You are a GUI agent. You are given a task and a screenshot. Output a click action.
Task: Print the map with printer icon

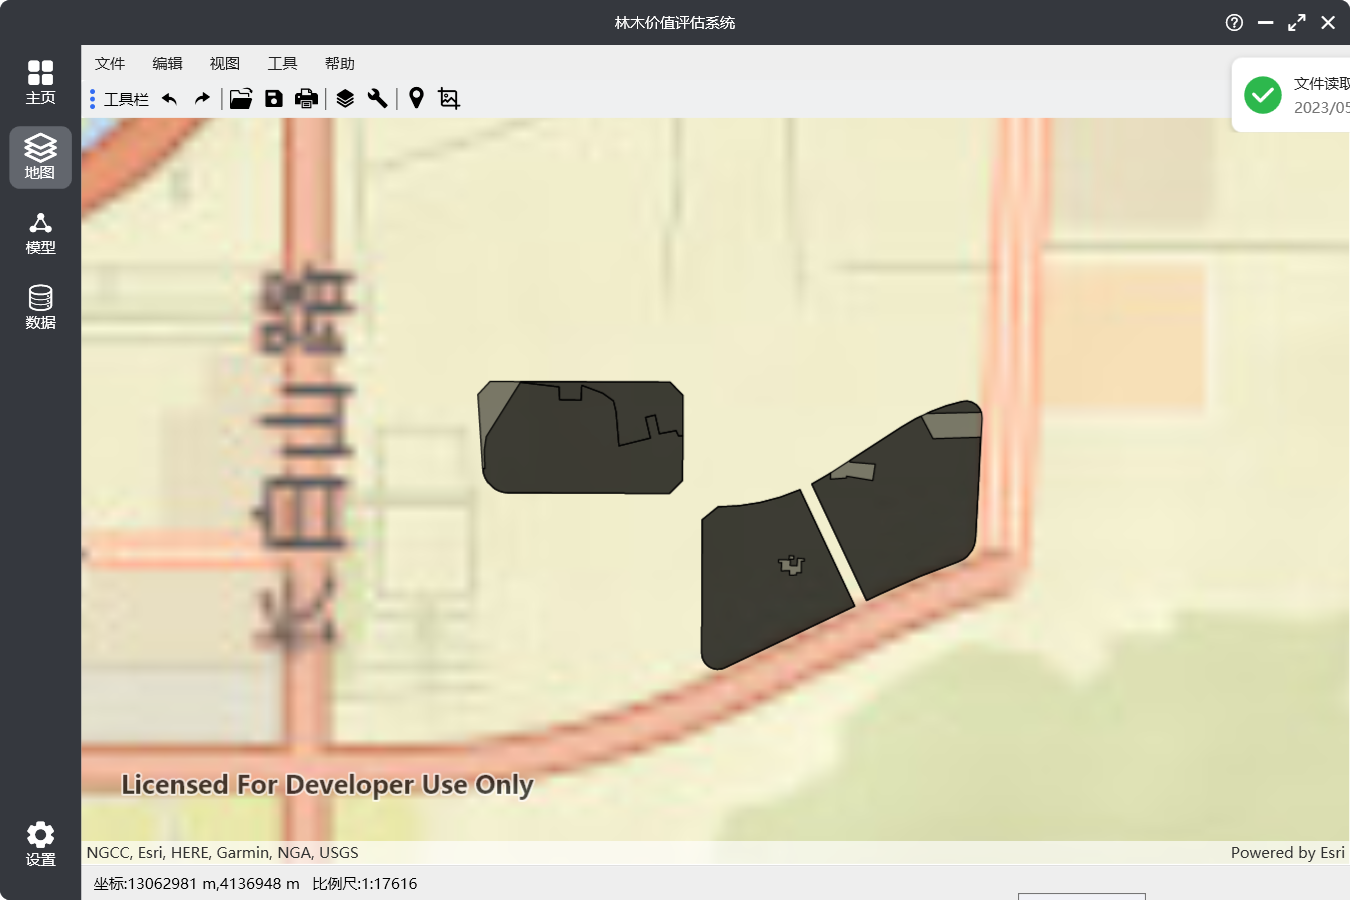pos(306,98)
